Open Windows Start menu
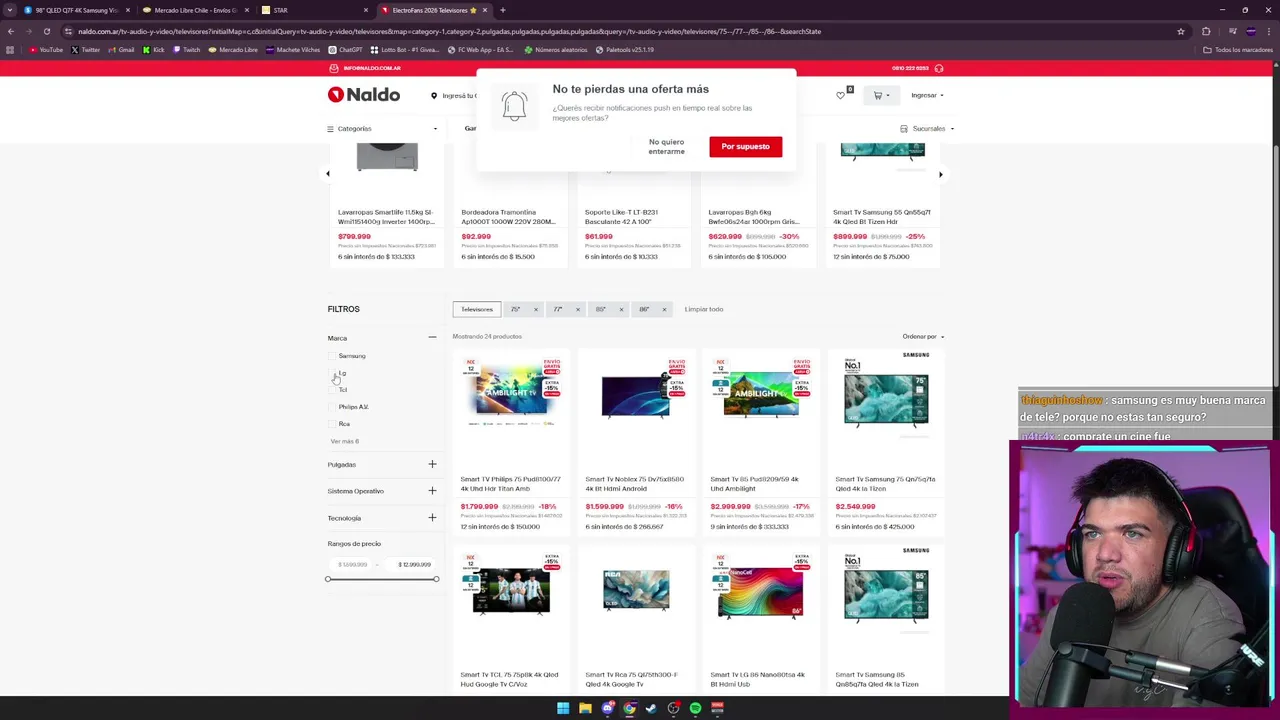 563,708
